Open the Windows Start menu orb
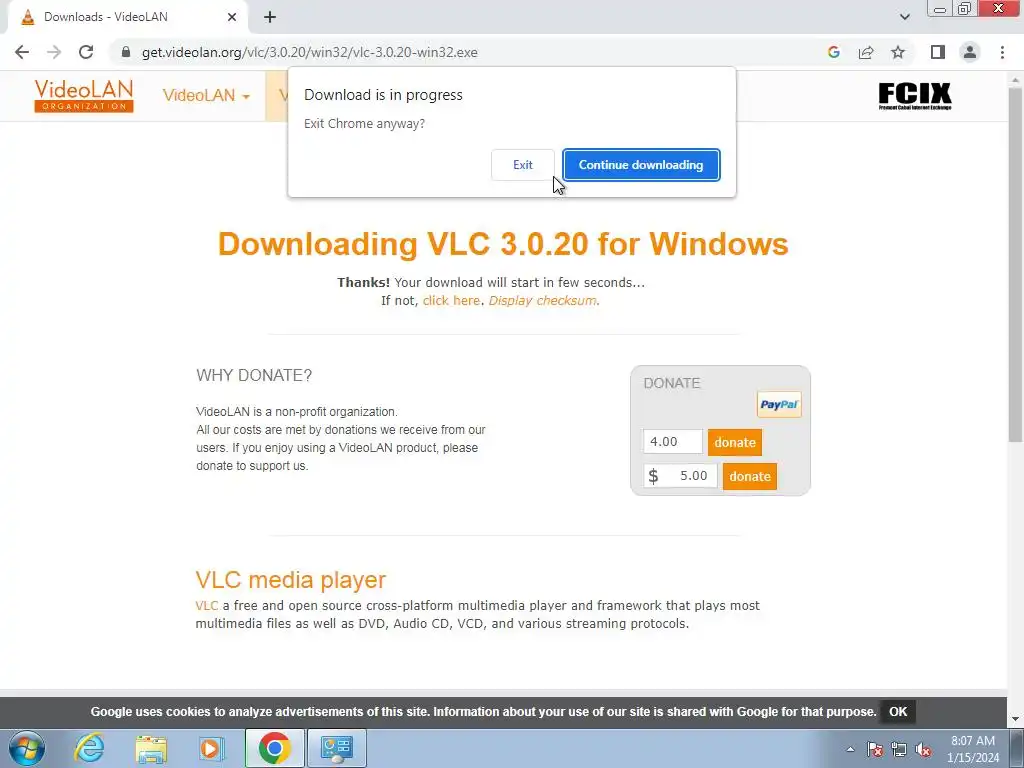The width and height of the screenshot is (1024, 768). tap(27, 748)
